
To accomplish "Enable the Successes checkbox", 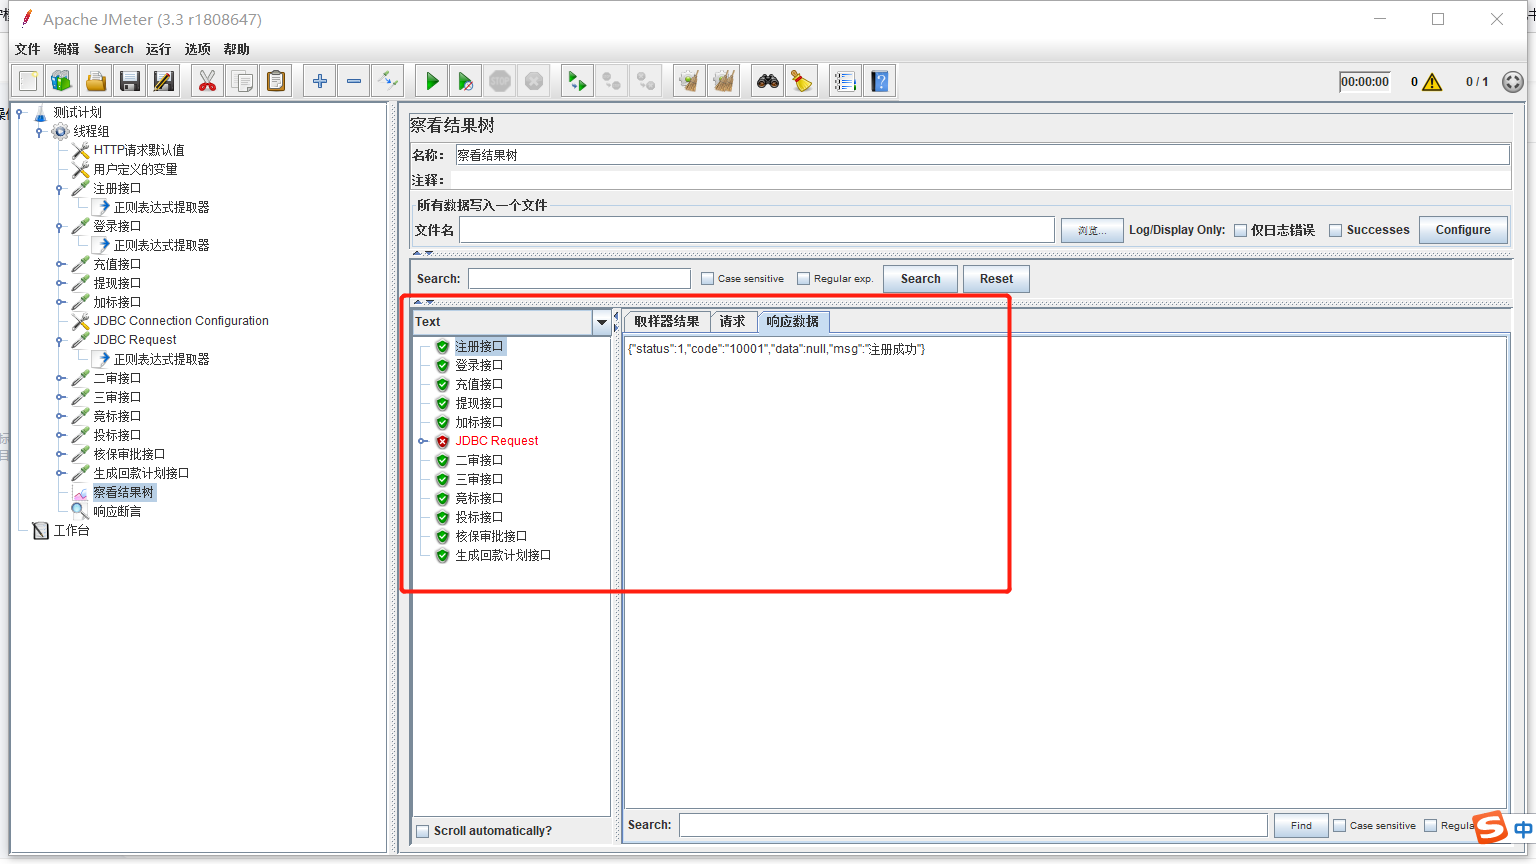I will point(1335,230).
